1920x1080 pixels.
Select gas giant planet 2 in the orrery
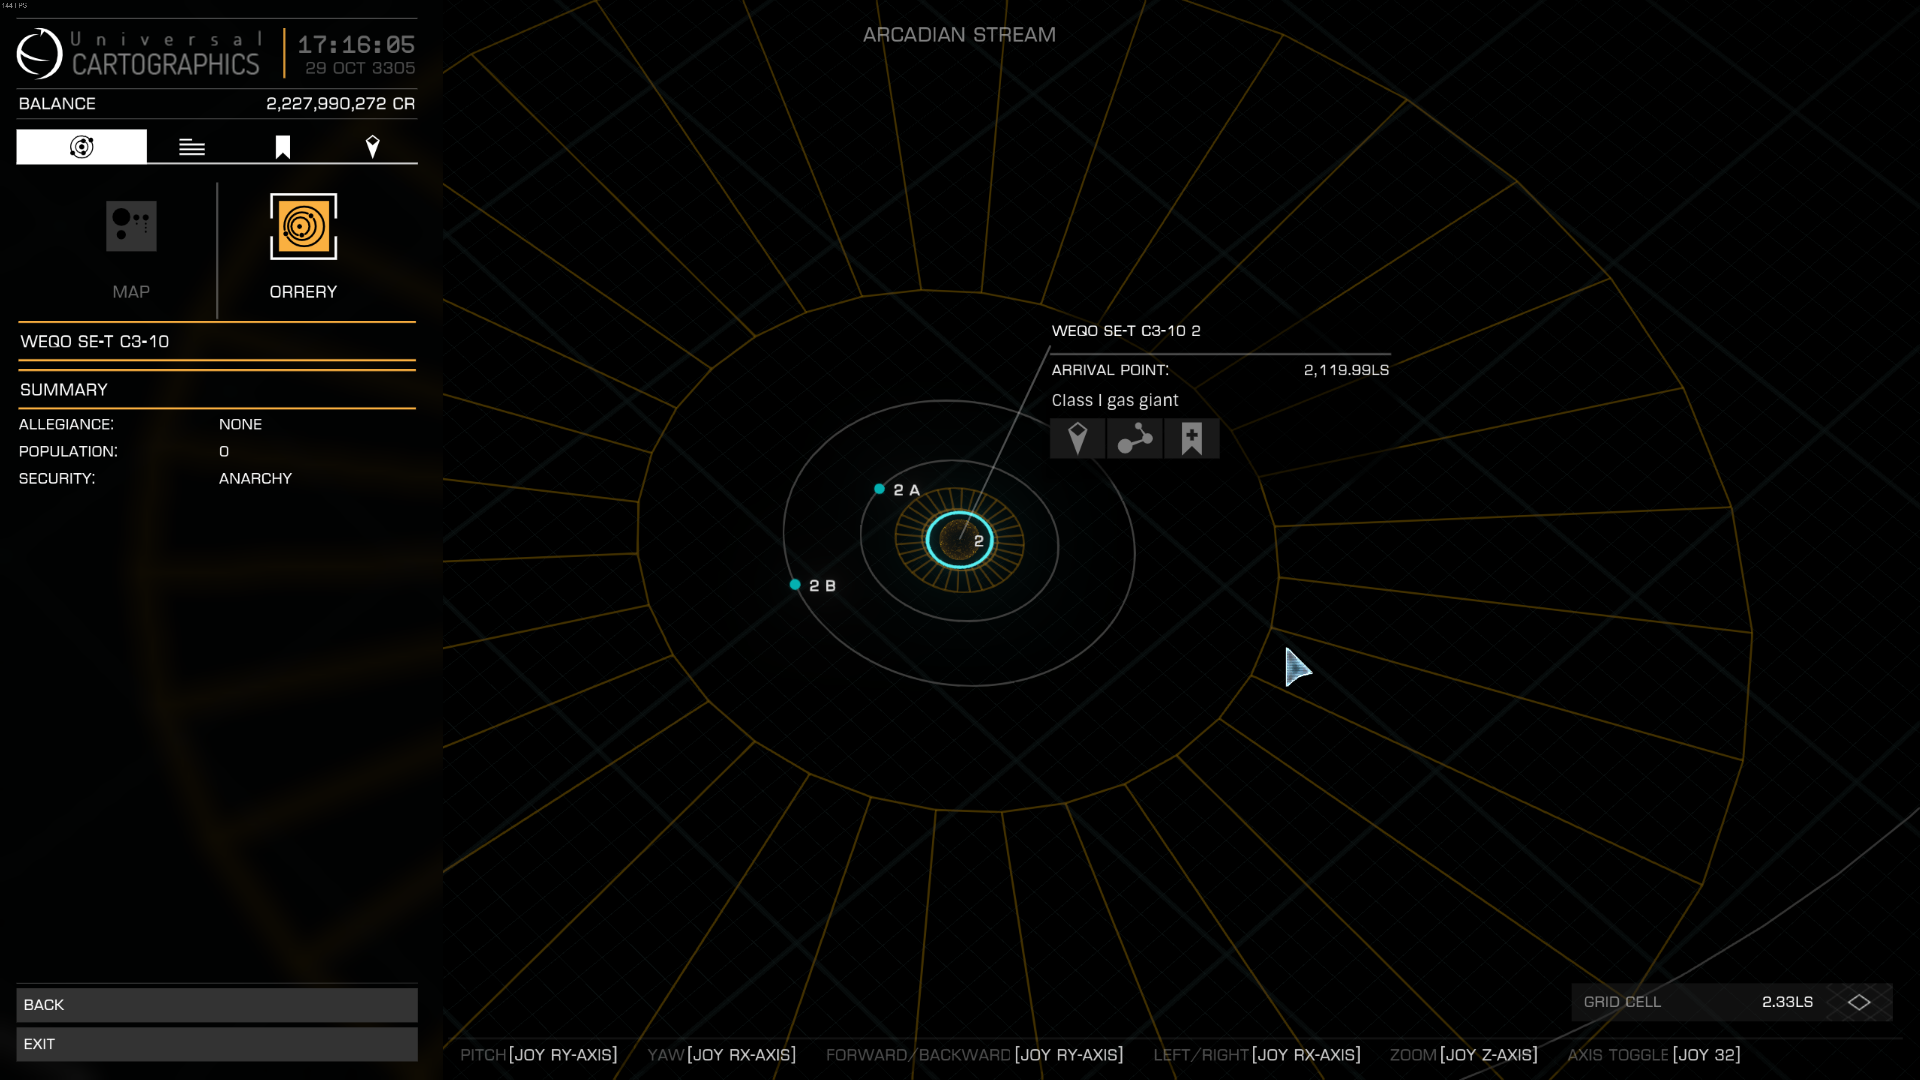[x=959, y=540]
